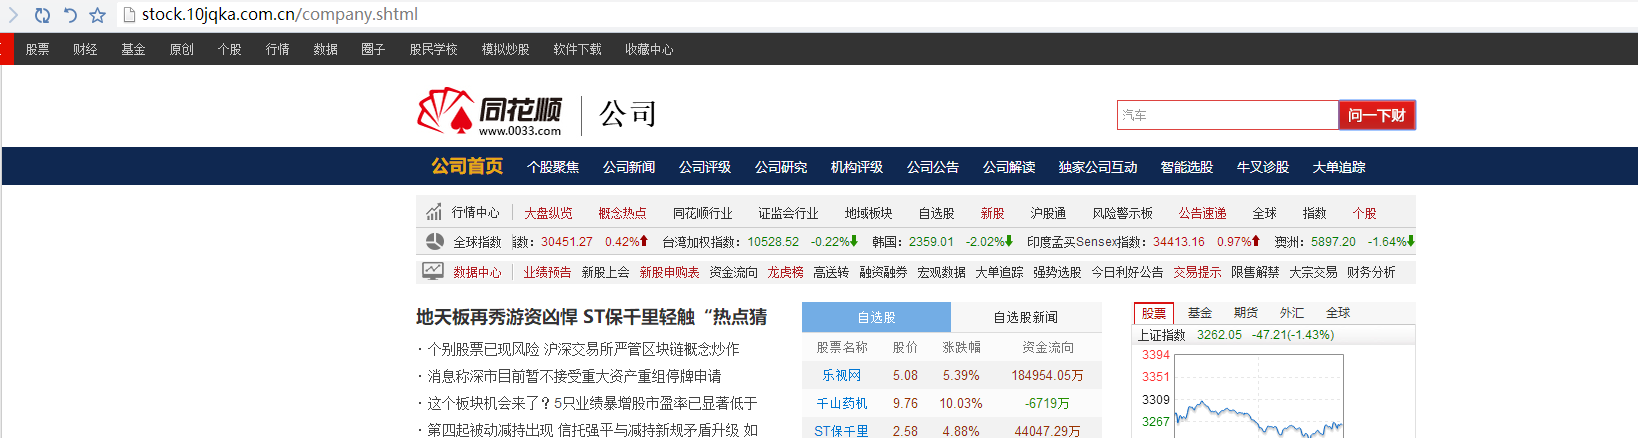1638x438 pixels.
Task: Open 股票 in the top black menu
Action: (37, 49)
